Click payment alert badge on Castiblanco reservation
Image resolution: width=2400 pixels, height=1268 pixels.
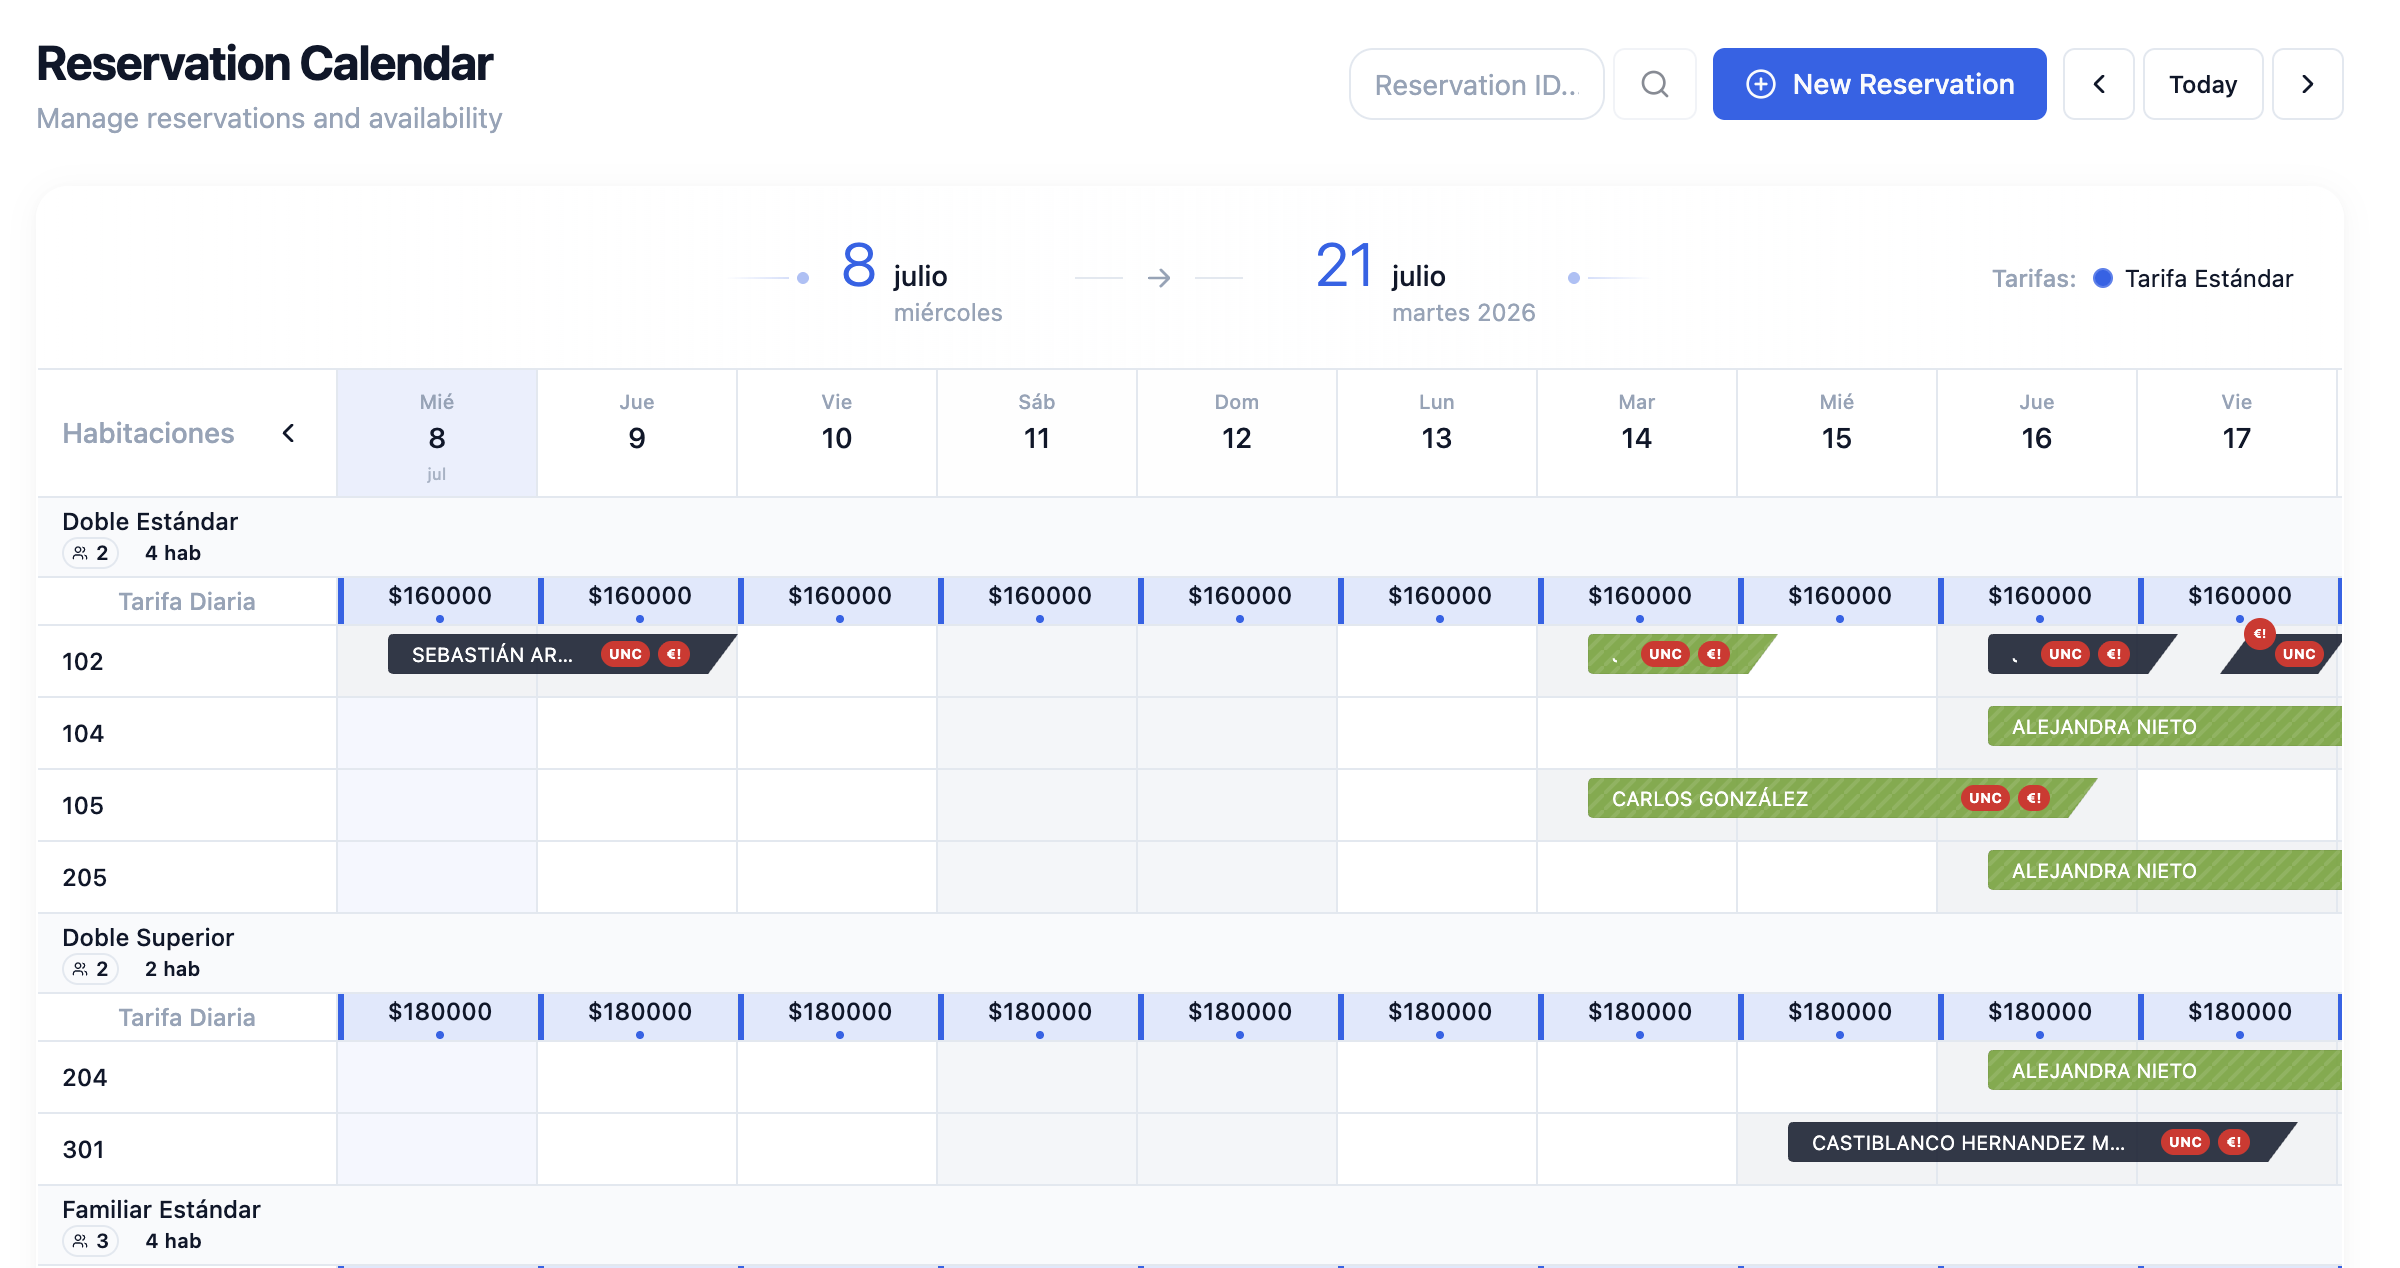click(x=2234, y=1142)
